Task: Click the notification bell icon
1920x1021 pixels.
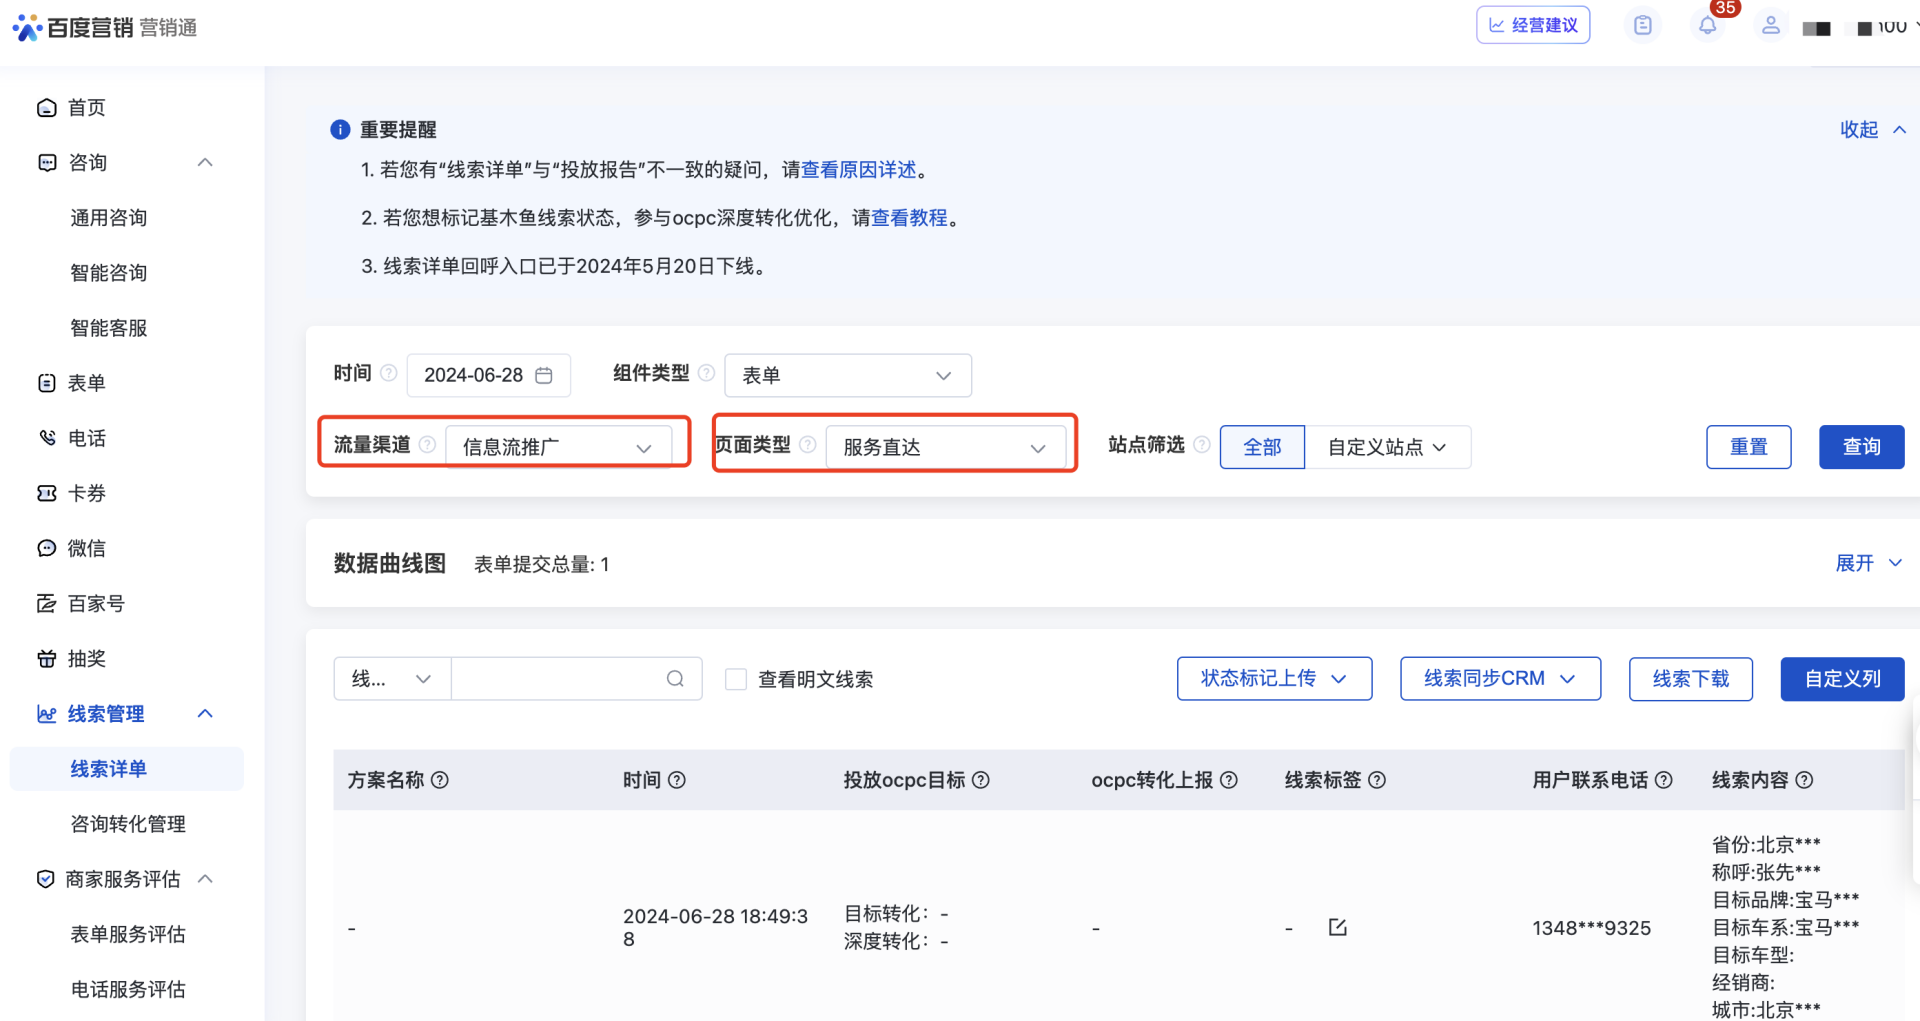Action: (1707, 26)
